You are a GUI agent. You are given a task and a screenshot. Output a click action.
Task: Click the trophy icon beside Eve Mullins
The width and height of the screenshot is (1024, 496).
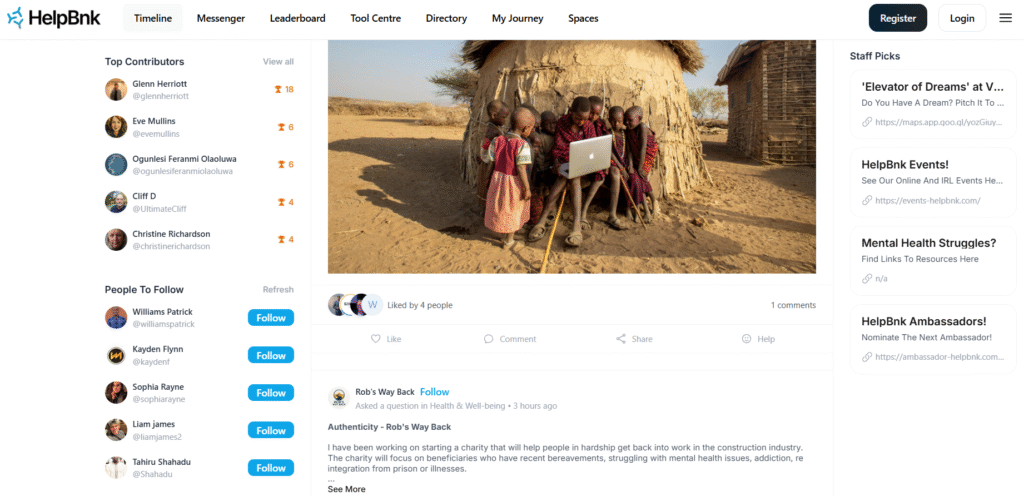281,127
